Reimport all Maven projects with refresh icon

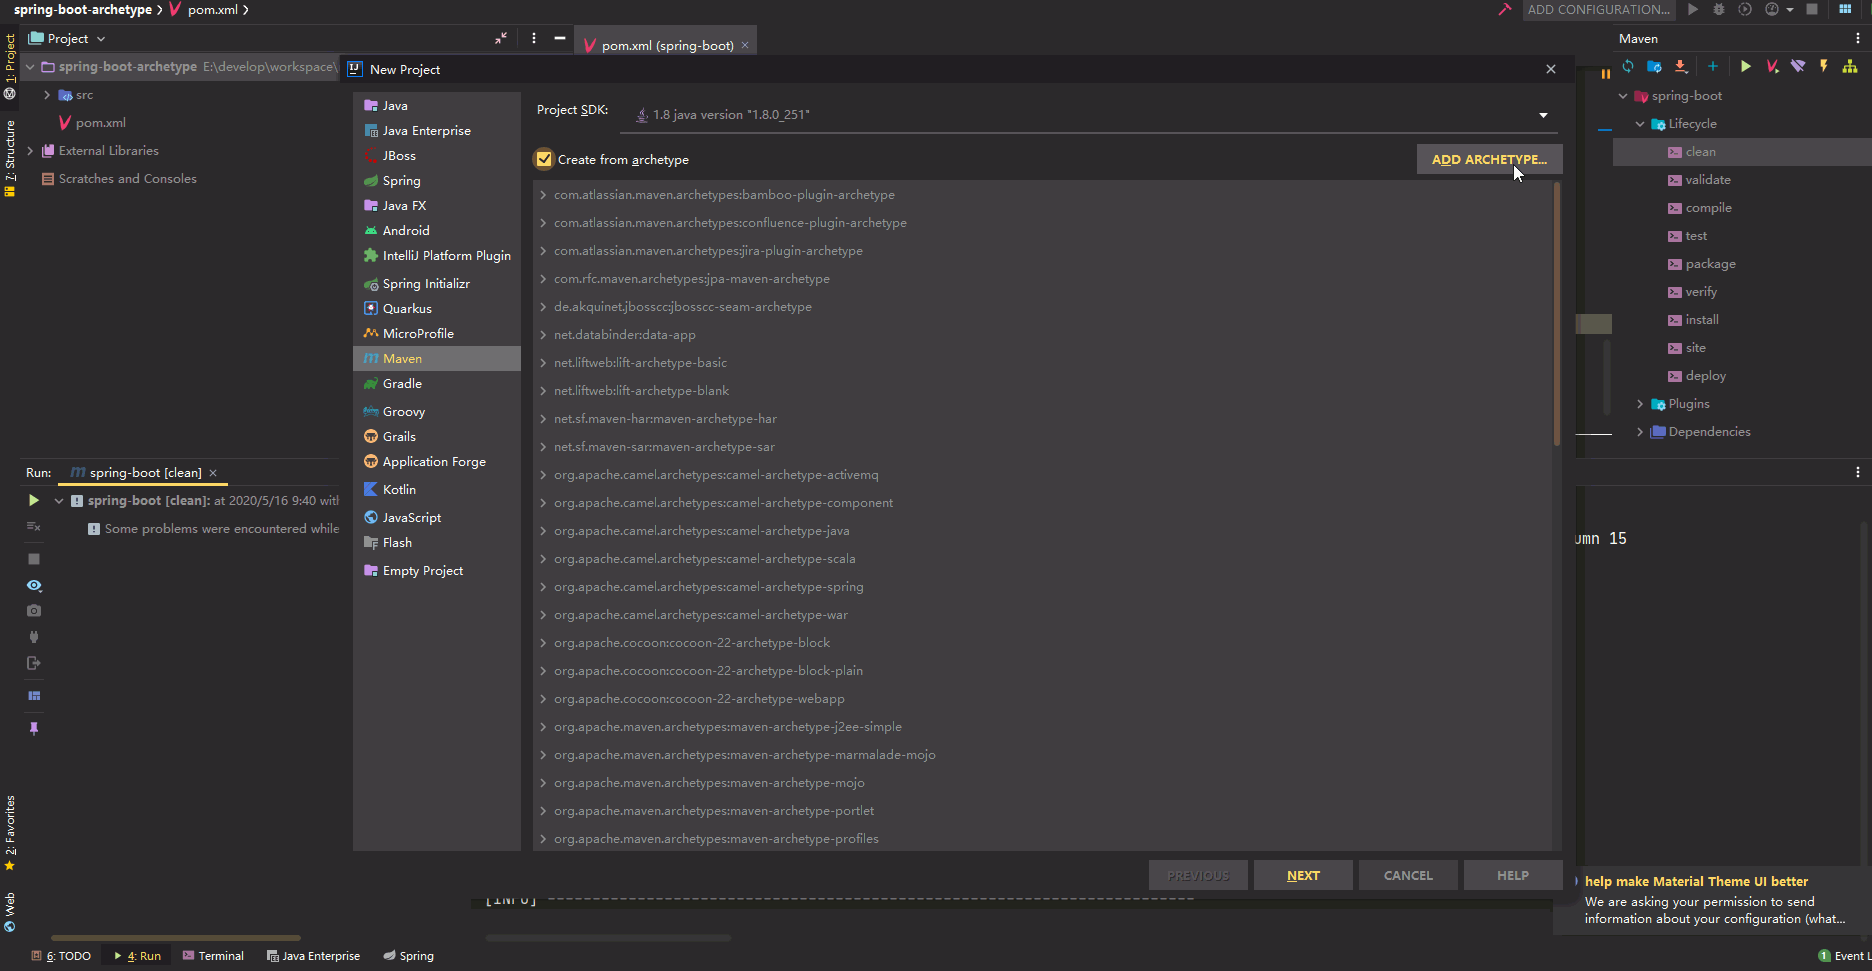pyautogui.click(x=1628, y=66)
